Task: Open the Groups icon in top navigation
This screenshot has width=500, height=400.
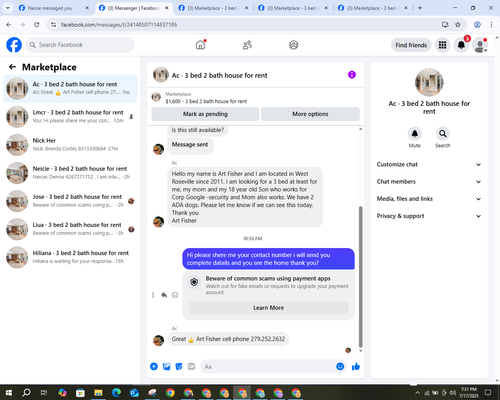Action: [294, 45]
